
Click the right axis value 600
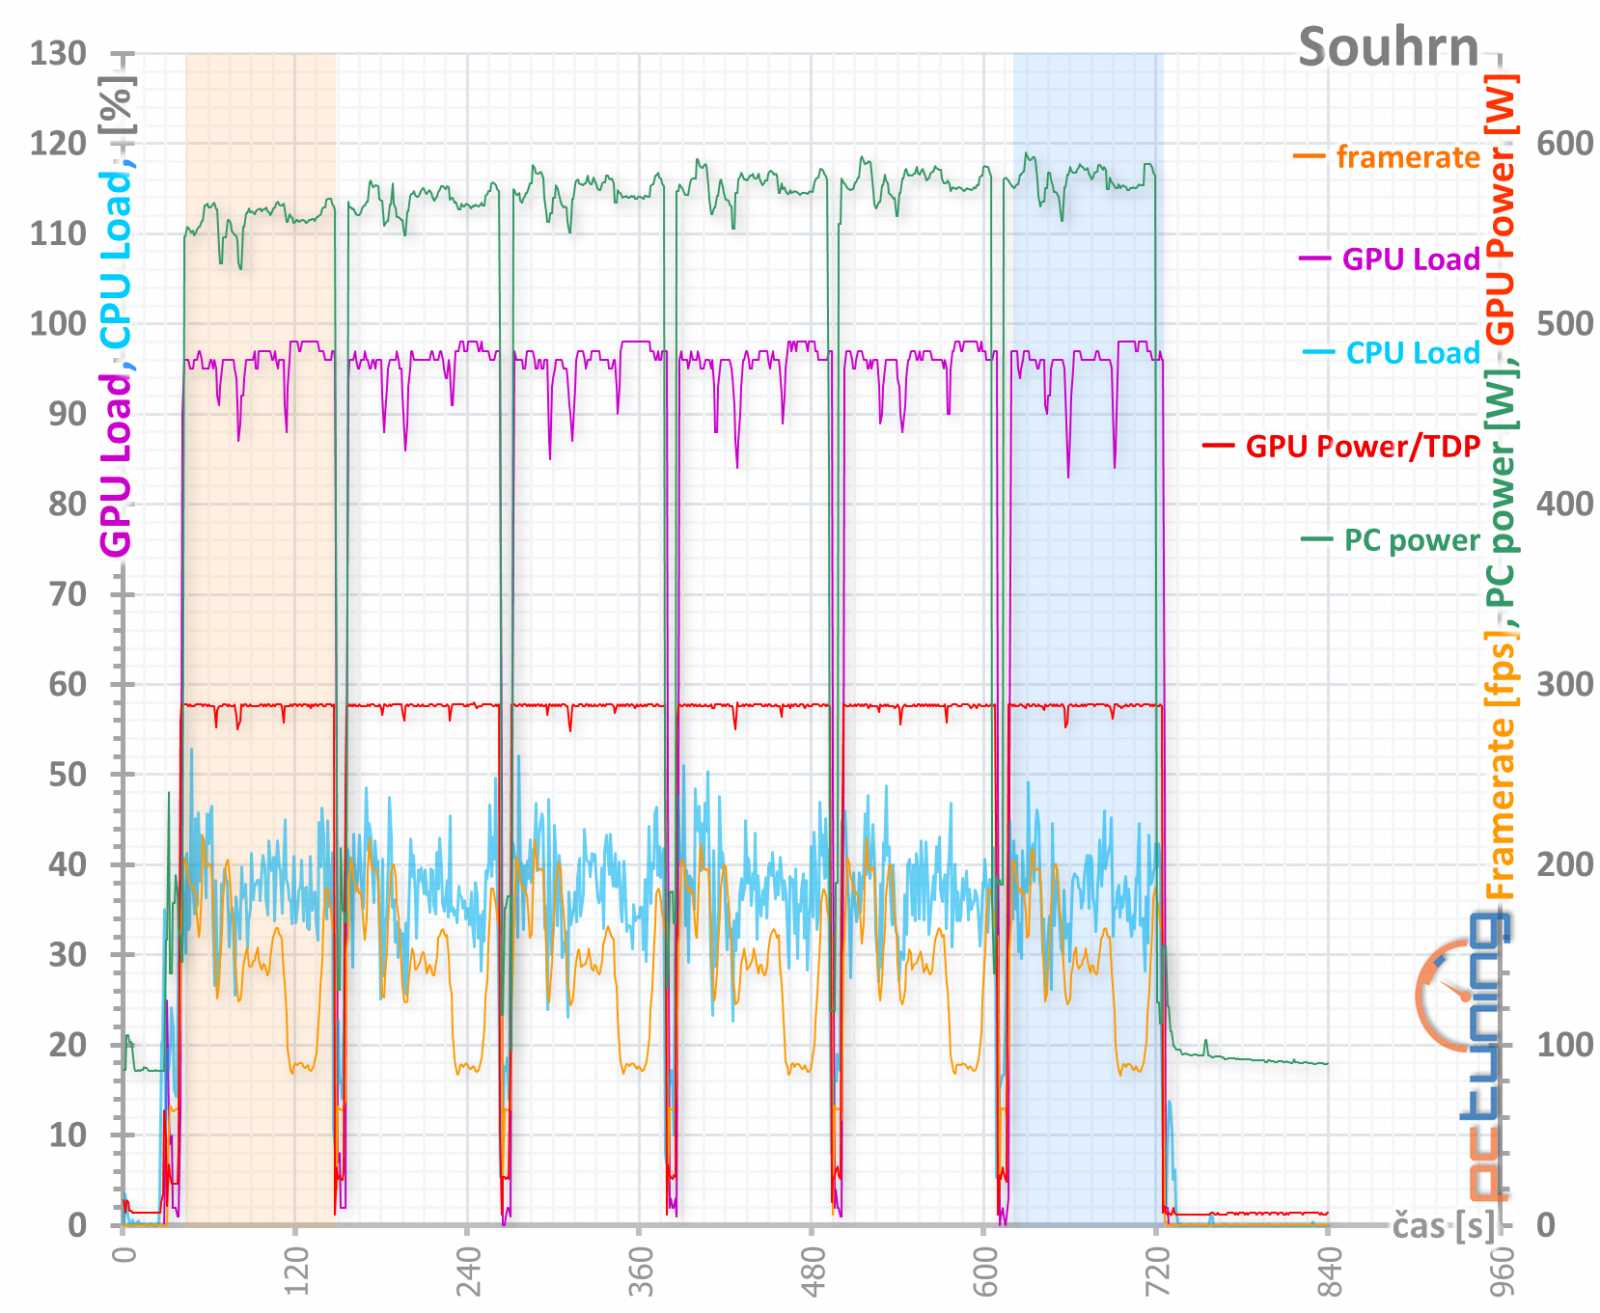(x=1565, y=143)
